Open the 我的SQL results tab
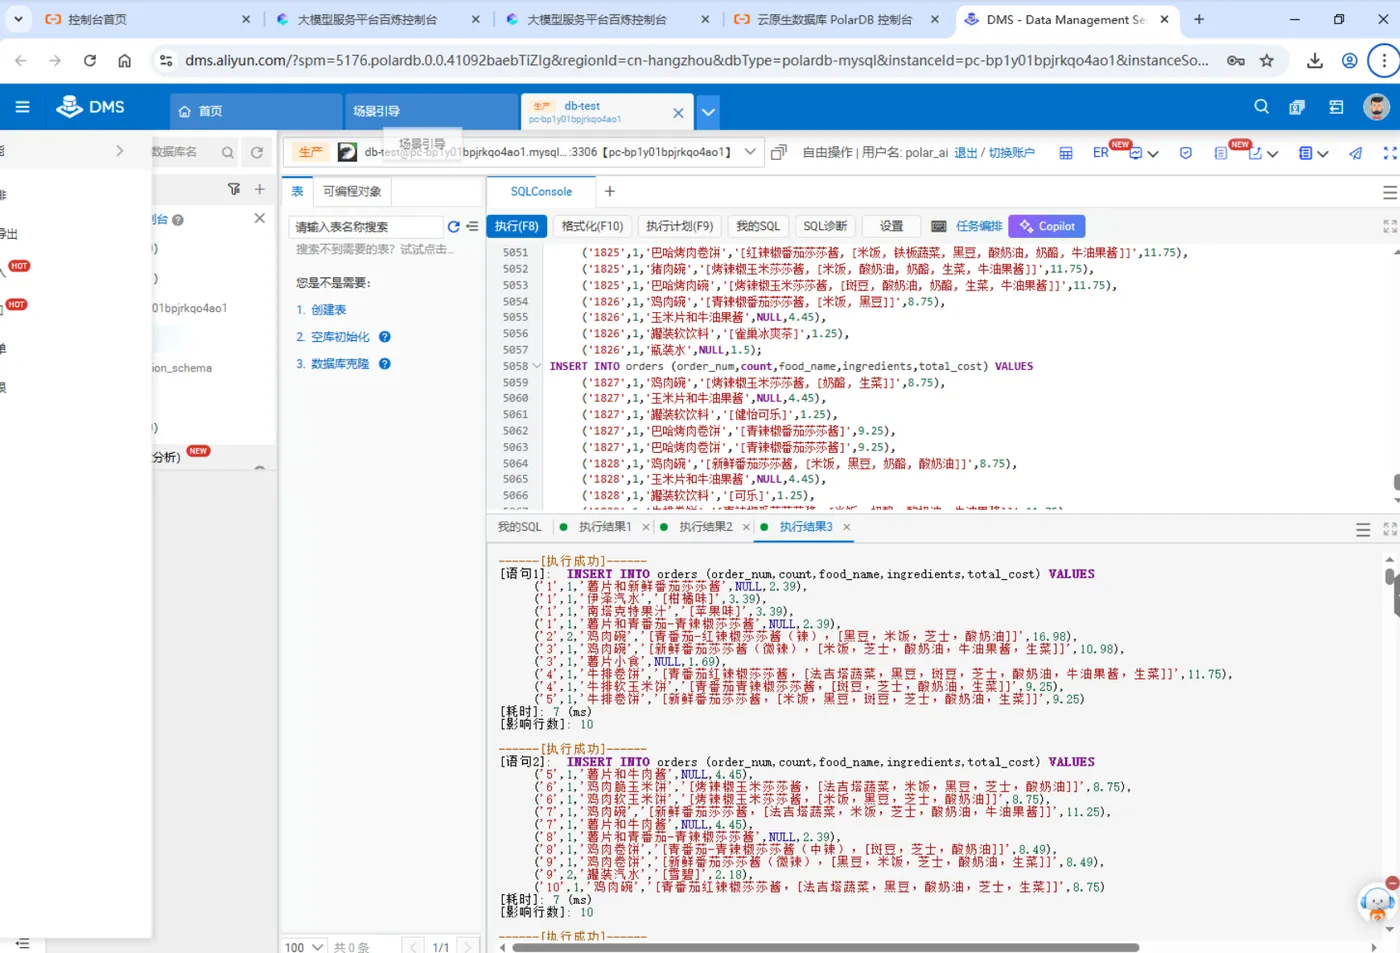 pos(520,527)
